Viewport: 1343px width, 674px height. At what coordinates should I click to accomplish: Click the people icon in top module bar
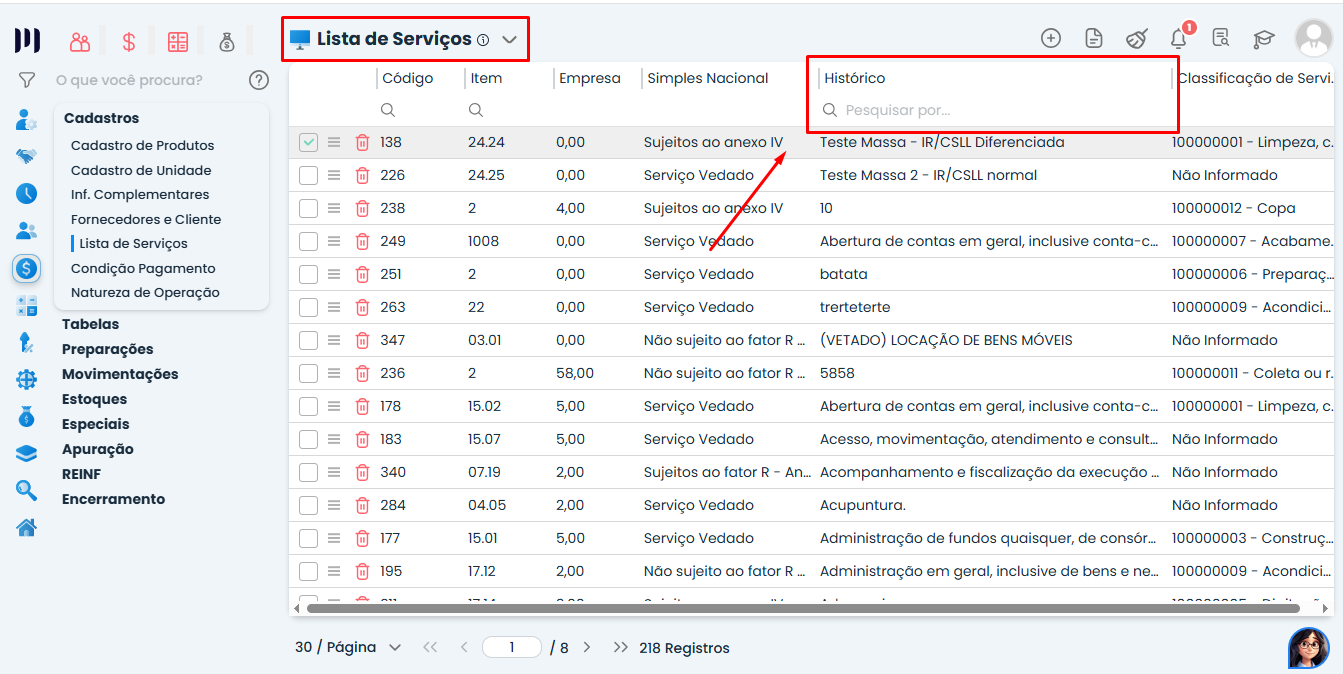80,41
